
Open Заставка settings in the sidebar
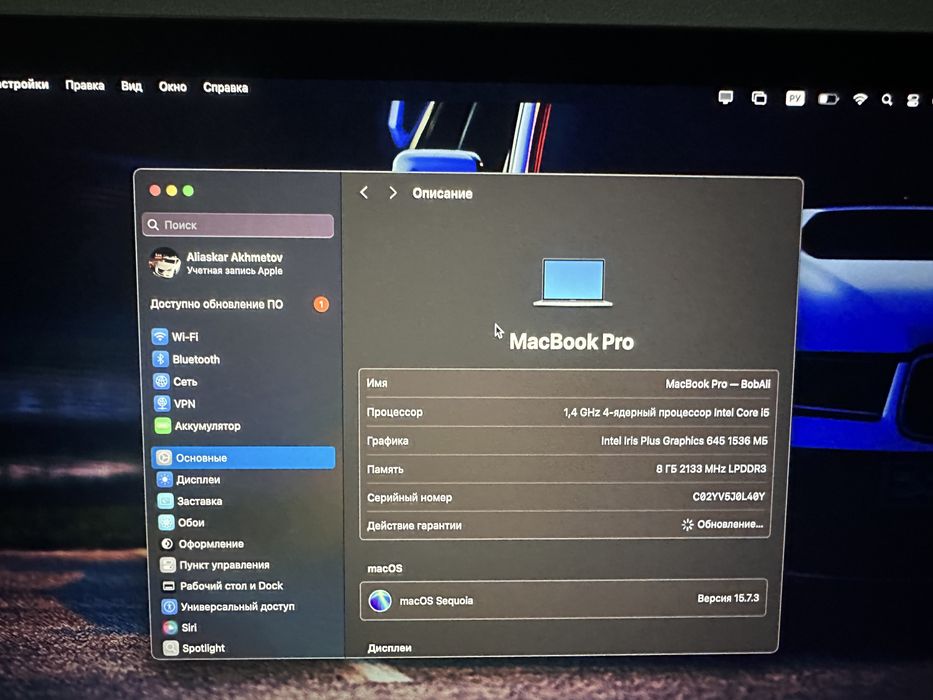pos(190,501)
